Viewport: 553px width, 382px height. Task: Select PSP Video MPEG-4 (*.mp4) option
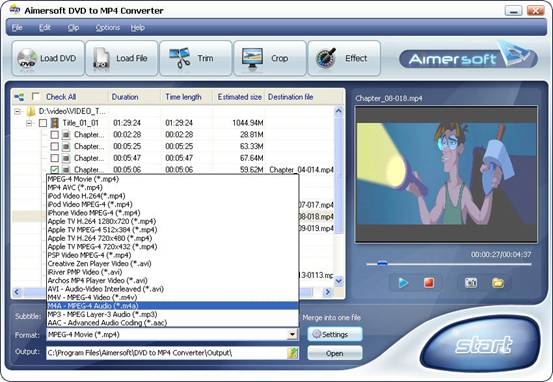click(x=172, y=255)
